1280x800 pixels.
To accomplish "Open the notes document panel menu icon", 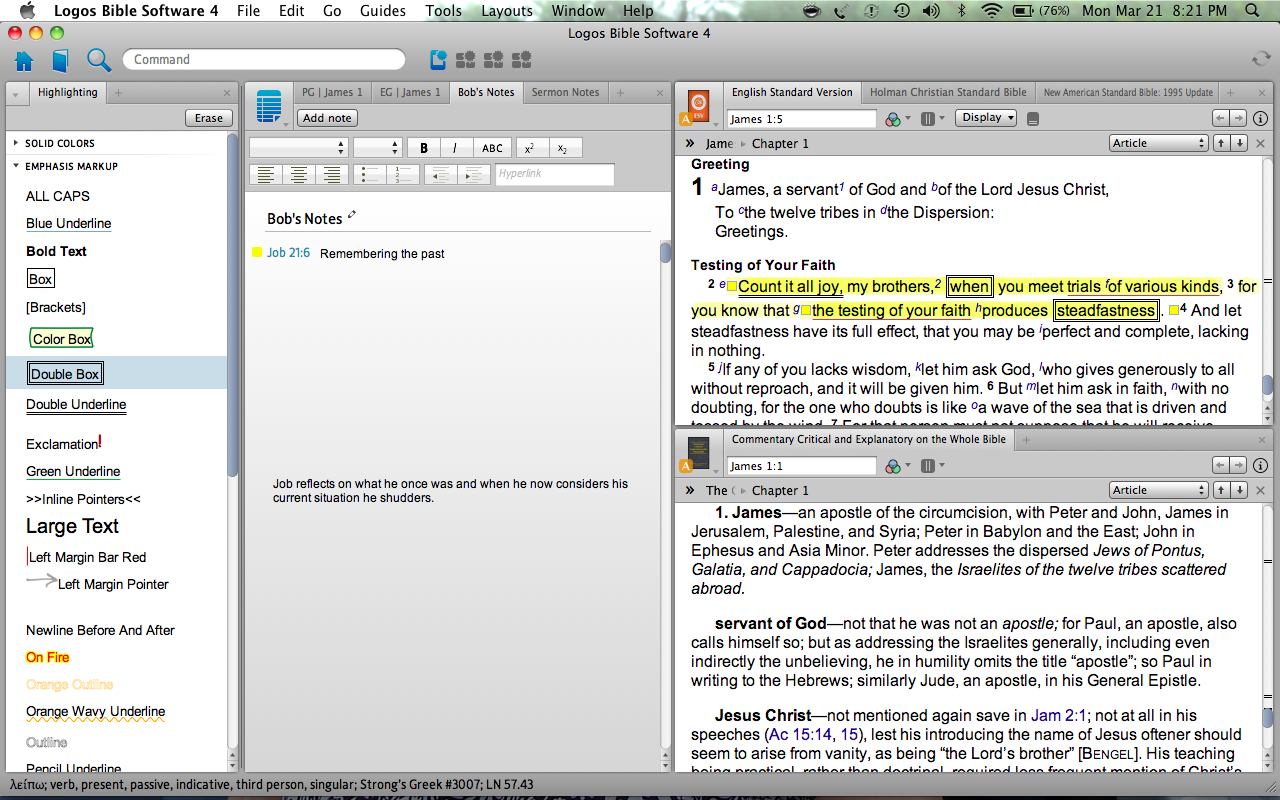I will coord(270,107).
